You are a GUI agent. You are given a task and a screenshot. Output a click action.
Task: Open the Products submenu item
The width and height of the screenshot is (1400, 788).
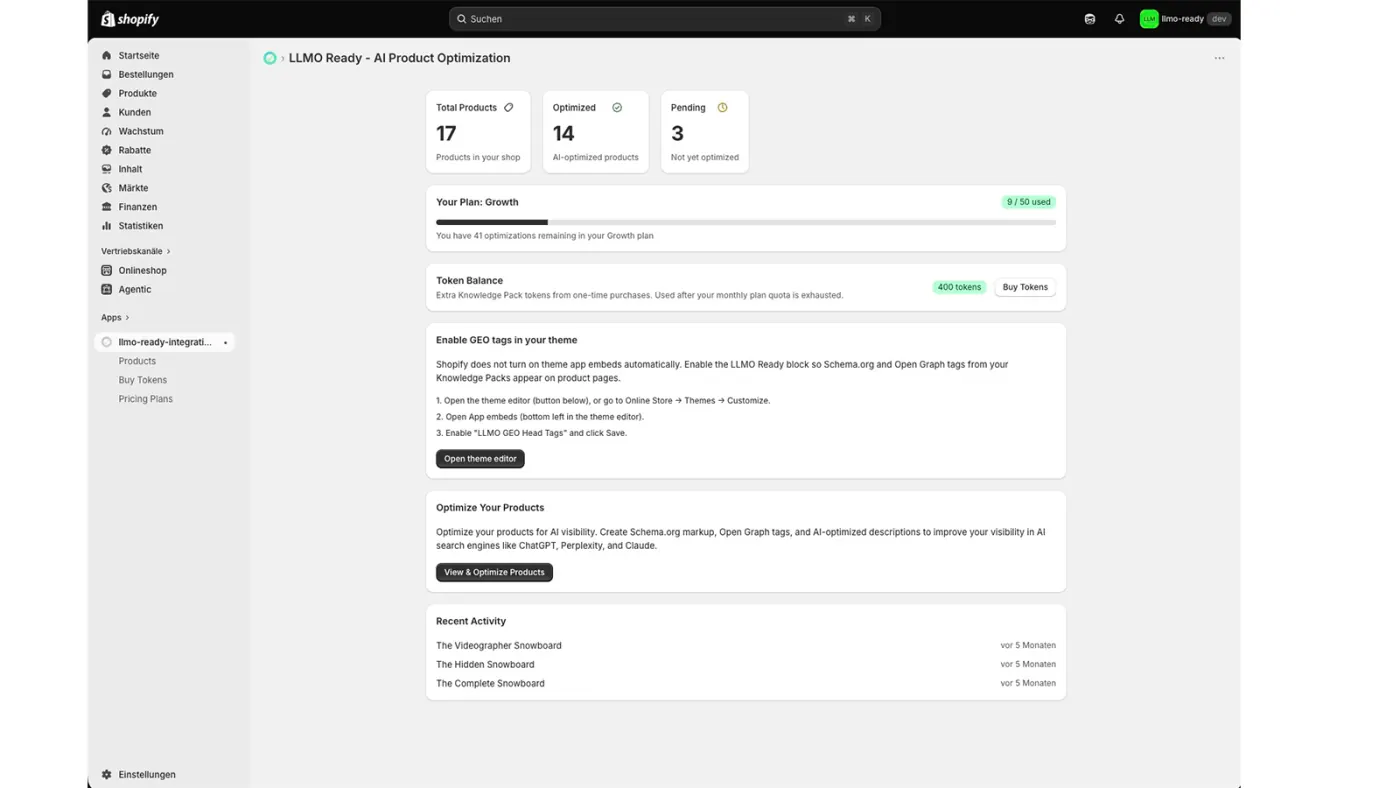pos(137,361)
